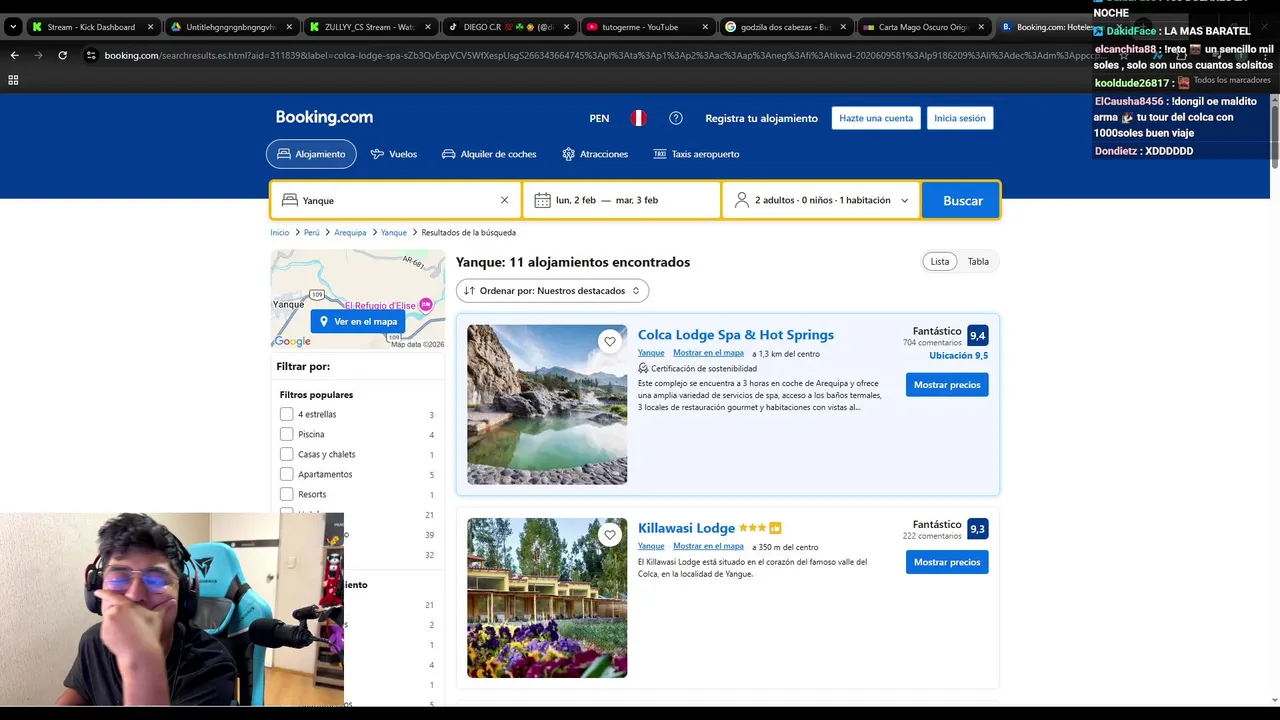Click the 222 comentarios text
The image size is (1280, 720).
pyautogui.click(x=932, y=536)
